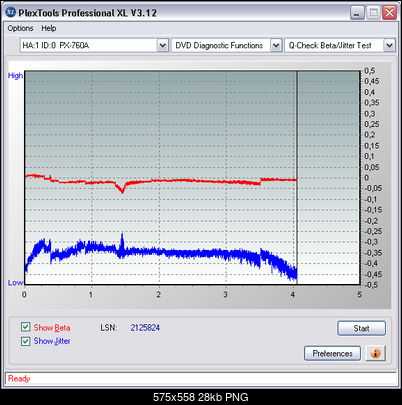Click the Start button
The height and width of the screenshot is (405, 402).
(x=361, y=328)
